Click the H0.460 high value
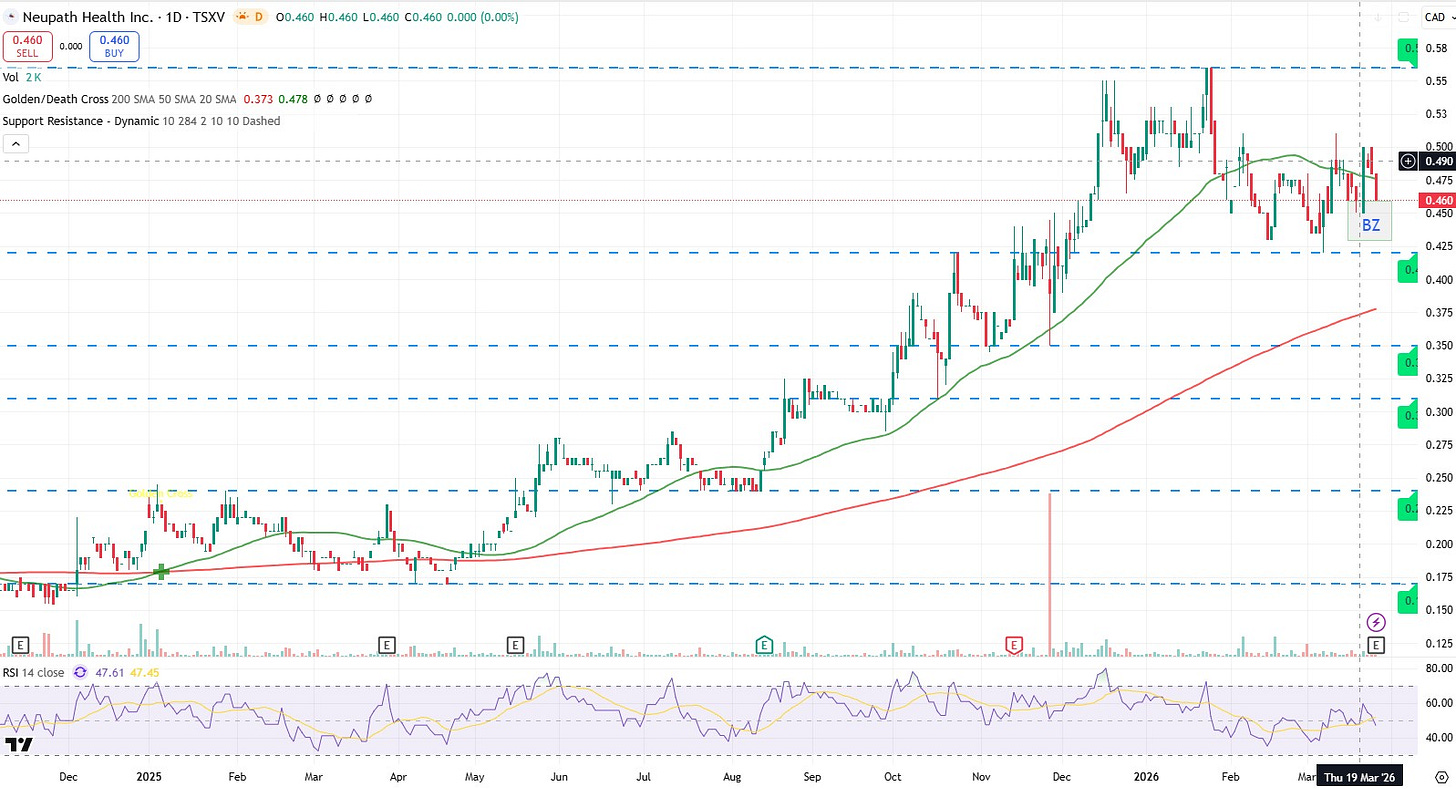 (x=340, y=17)
